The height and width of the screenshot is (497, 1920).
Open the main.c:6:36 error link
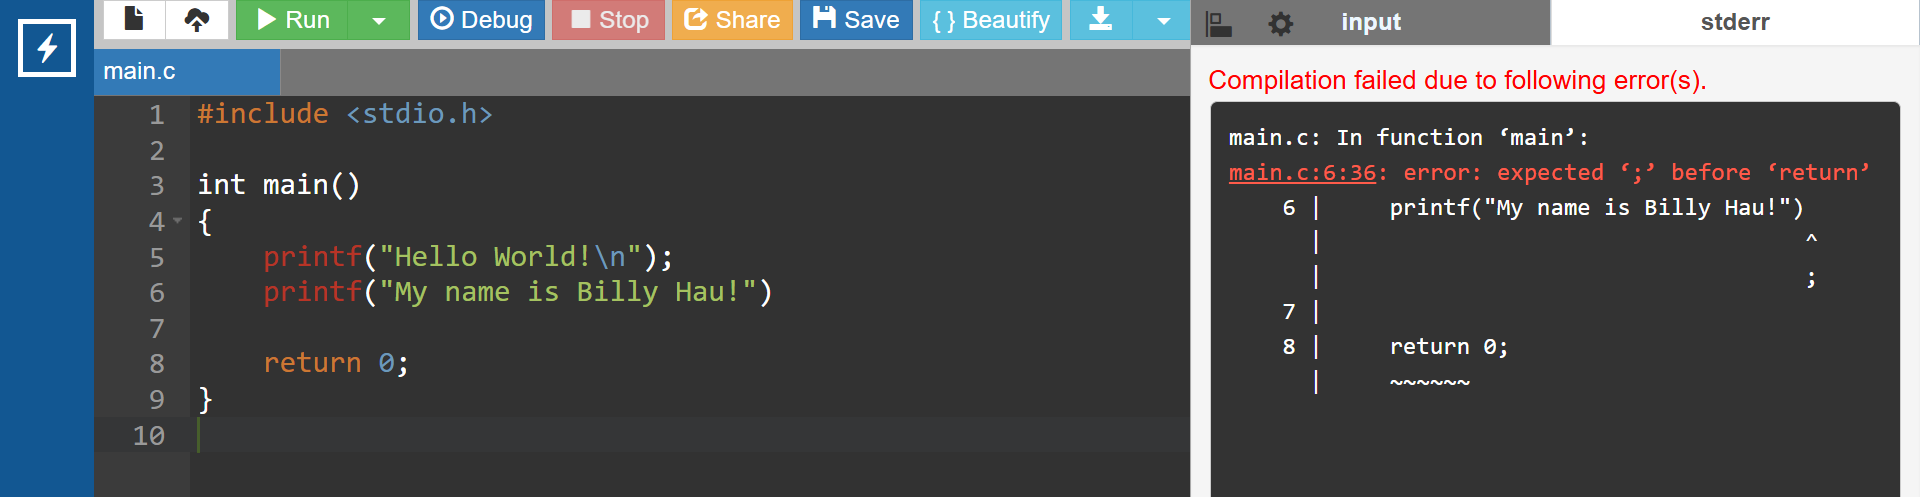point(1302,172)
